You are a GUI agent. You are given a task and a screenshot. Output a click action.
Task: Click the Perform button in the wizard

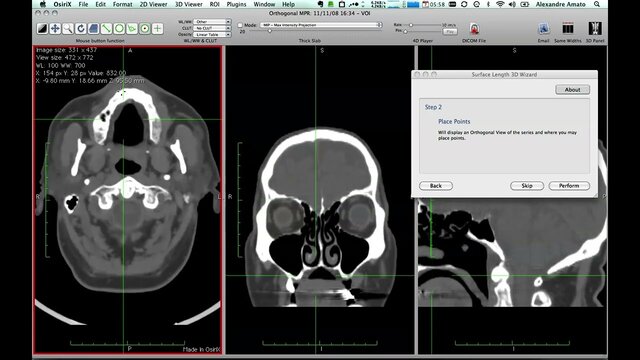(x=569, y=186)
